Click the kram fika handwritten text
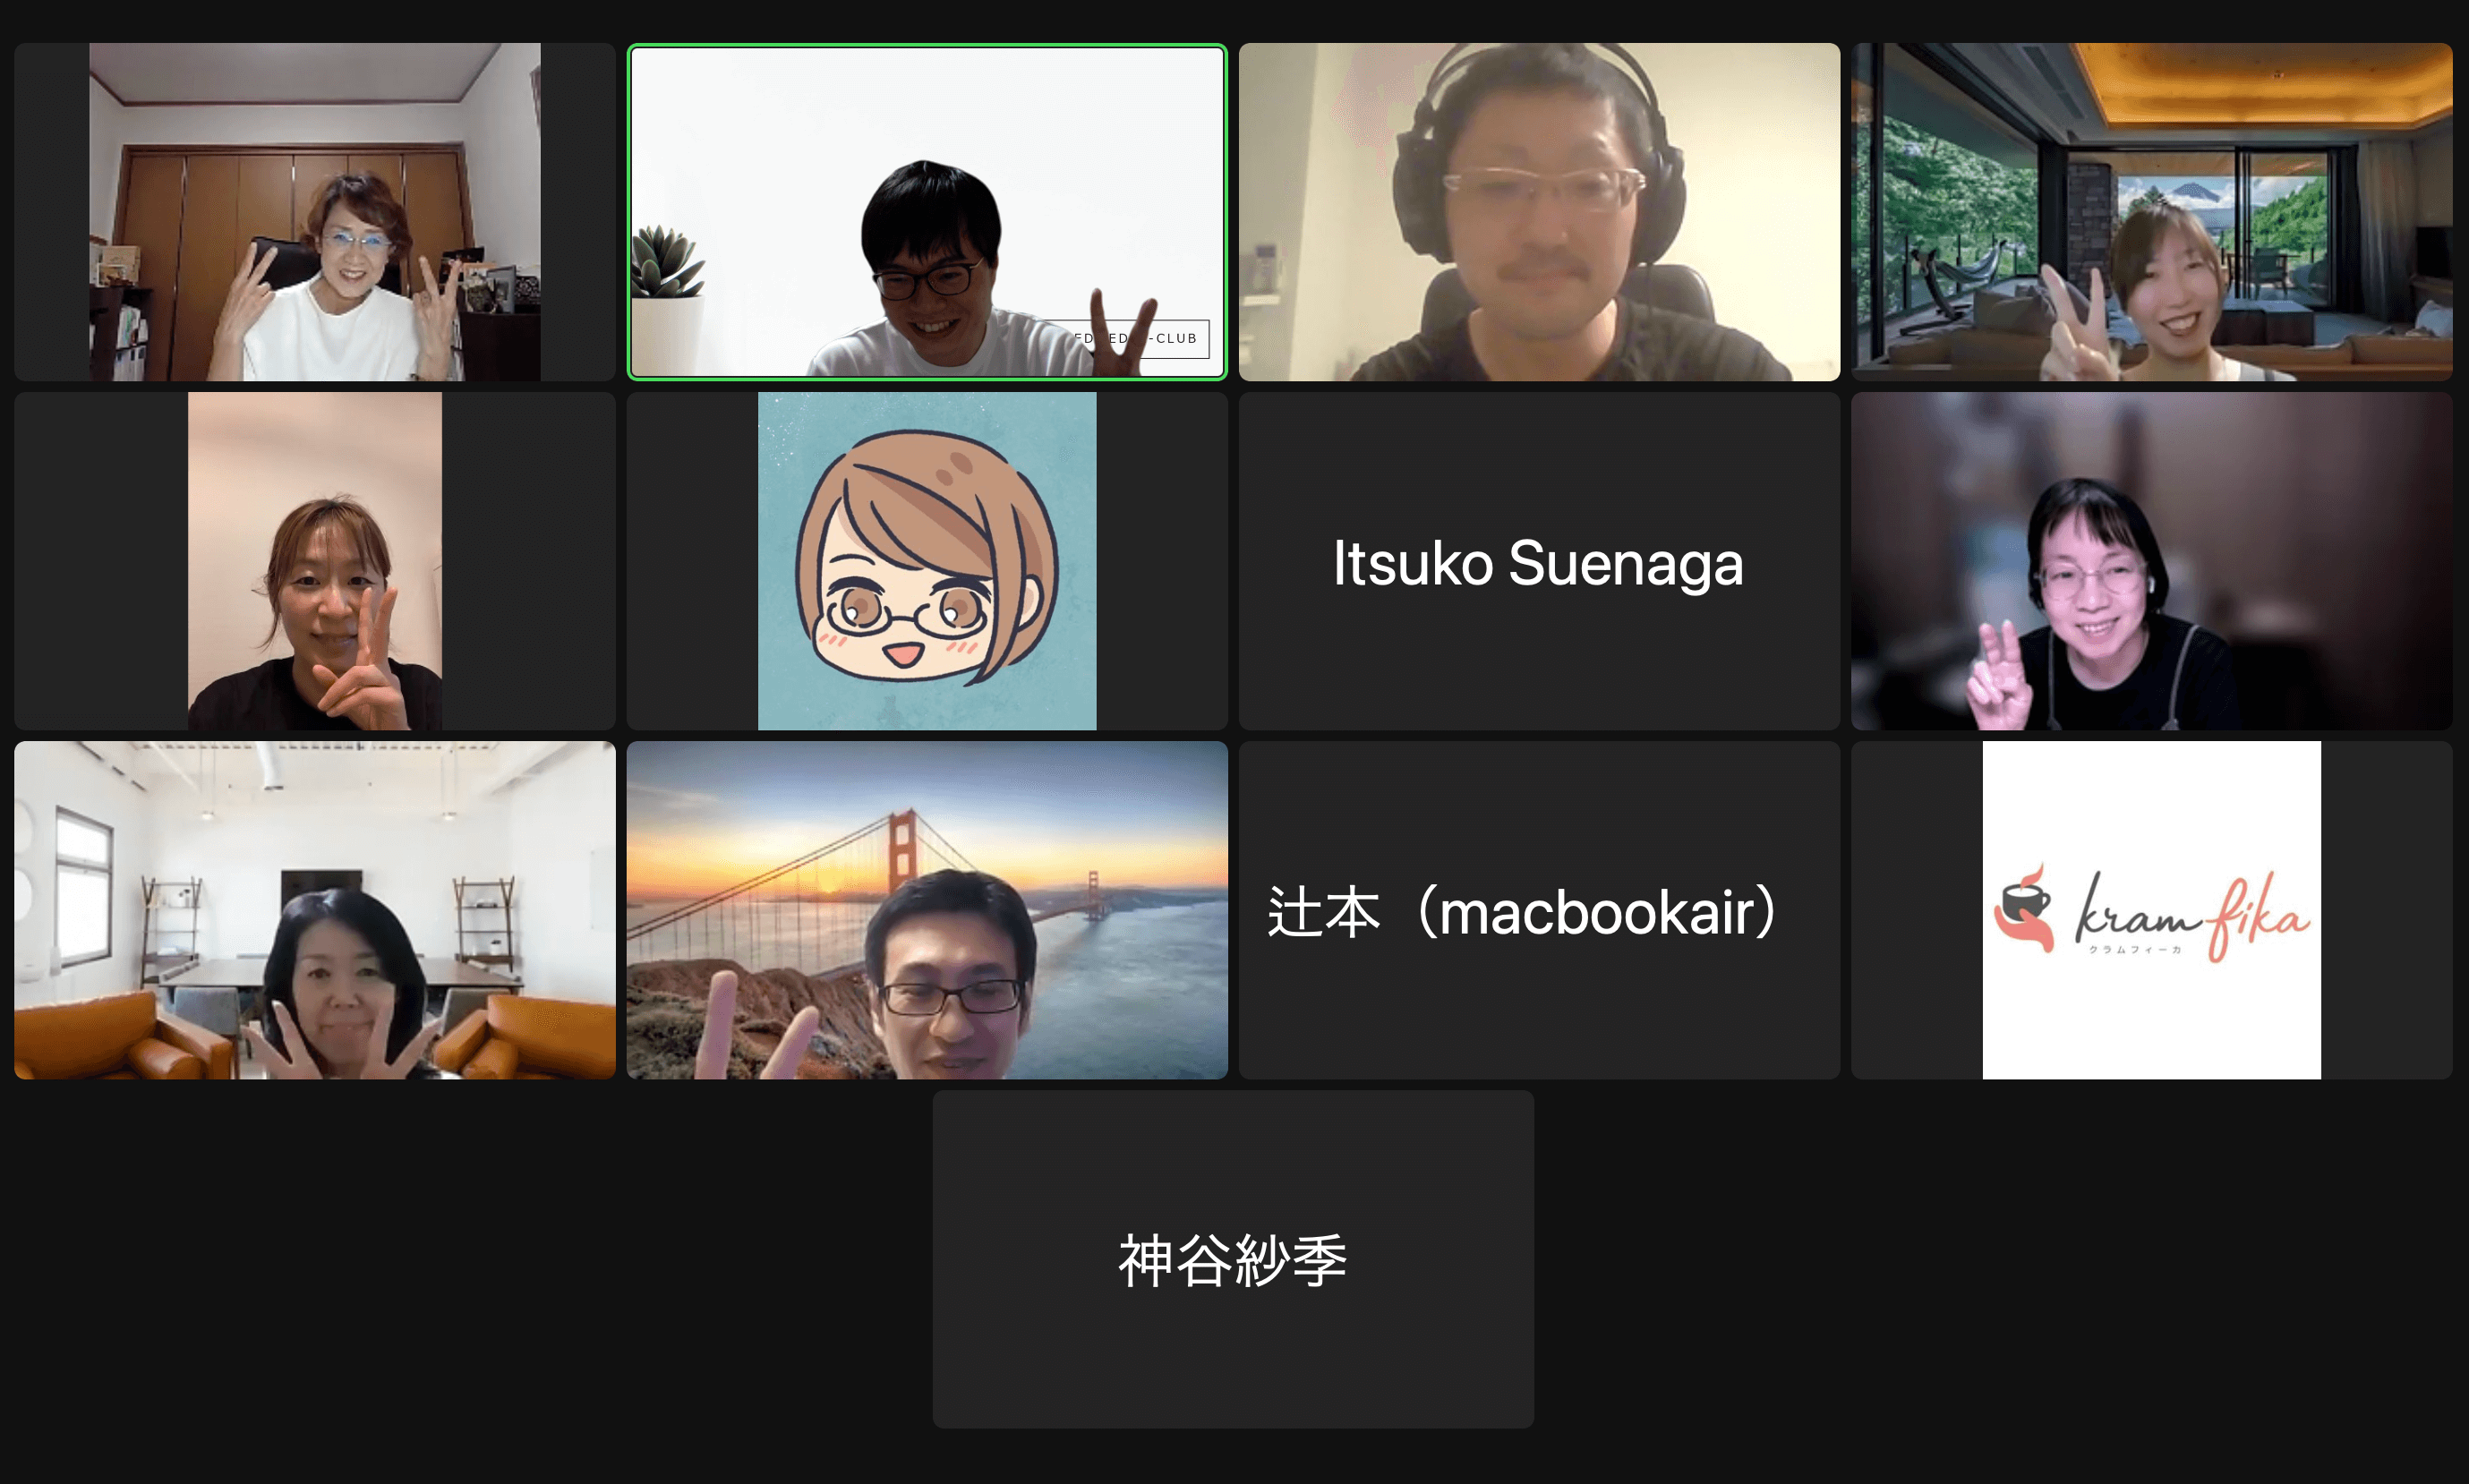This screenshot has width=2469, height=1484. pyautogui.click(x=2193, y=913)
